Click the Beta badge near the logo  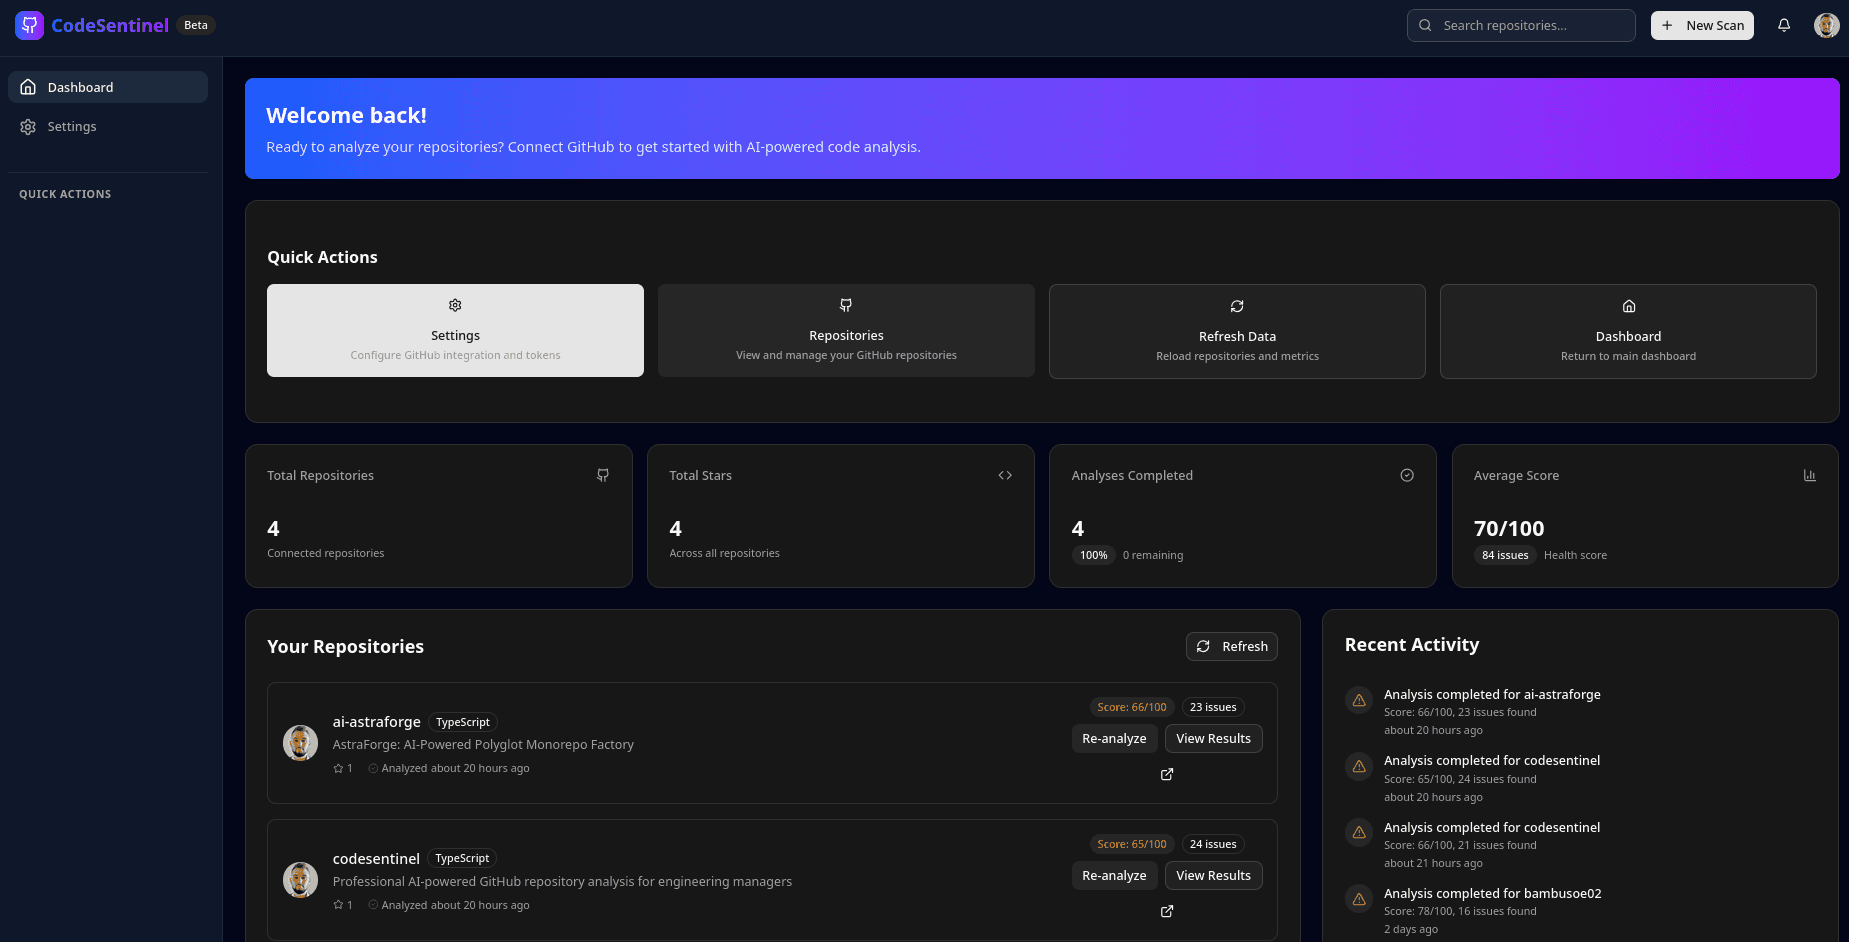tap(196, 25)
